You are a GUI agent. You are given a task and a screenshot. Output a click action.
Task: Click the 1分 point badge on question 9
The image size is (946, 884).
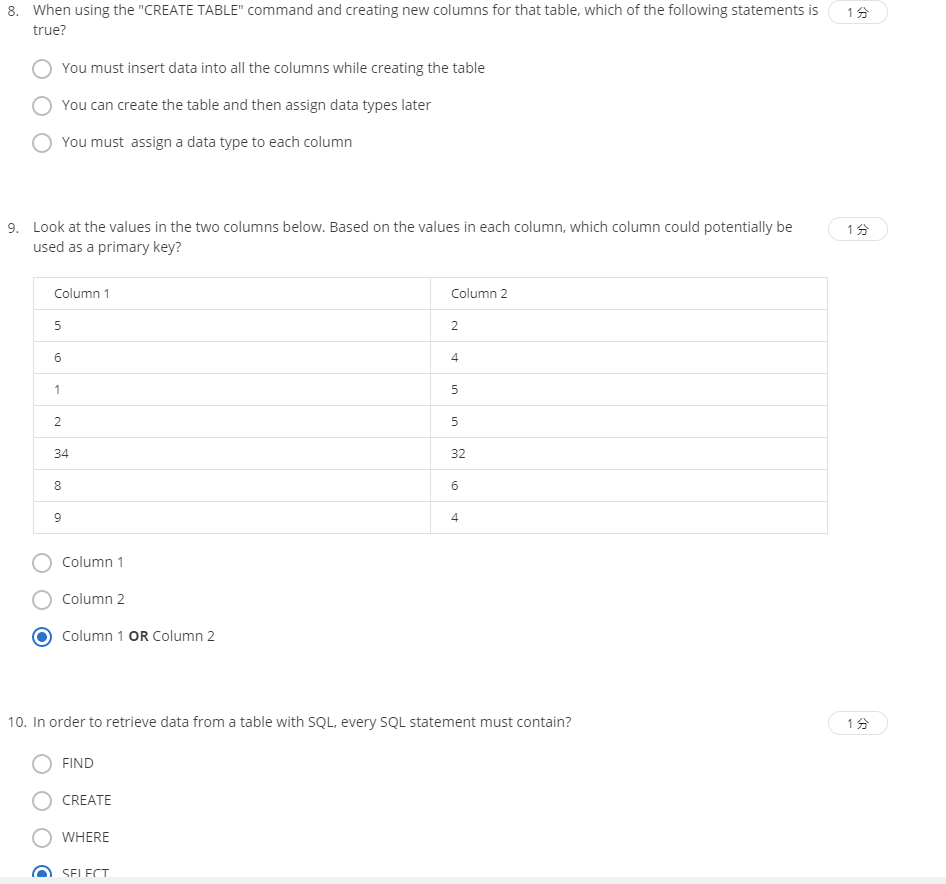click(857, 229)
